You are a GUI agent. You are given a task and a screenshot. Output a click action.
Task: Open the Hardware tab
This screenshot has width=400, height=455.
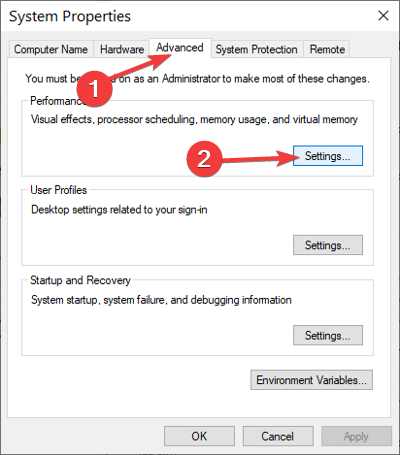pos(122,49)
